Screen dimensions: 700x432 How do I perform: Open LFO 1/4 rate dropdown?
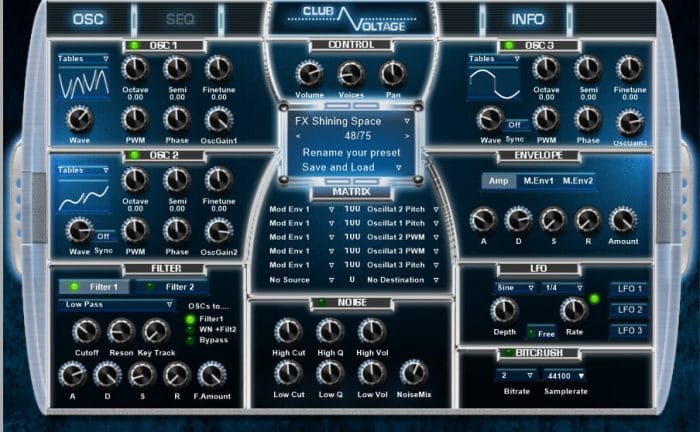coord(563,288)
